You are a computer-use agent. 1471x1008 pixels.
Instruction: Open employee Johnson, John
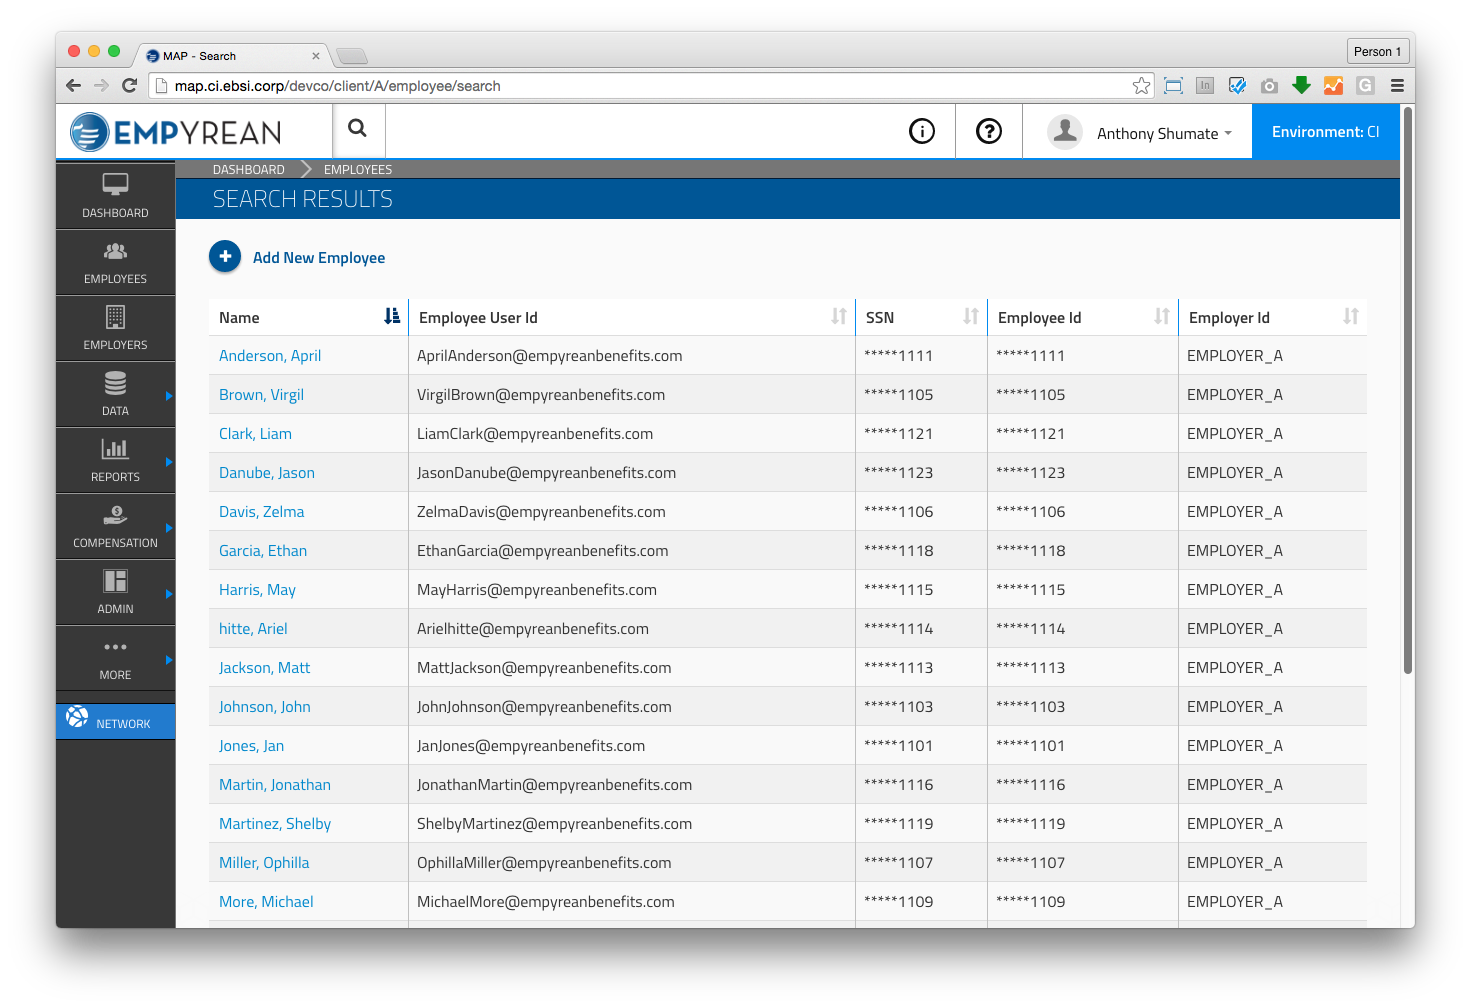[x=264, y=706]
